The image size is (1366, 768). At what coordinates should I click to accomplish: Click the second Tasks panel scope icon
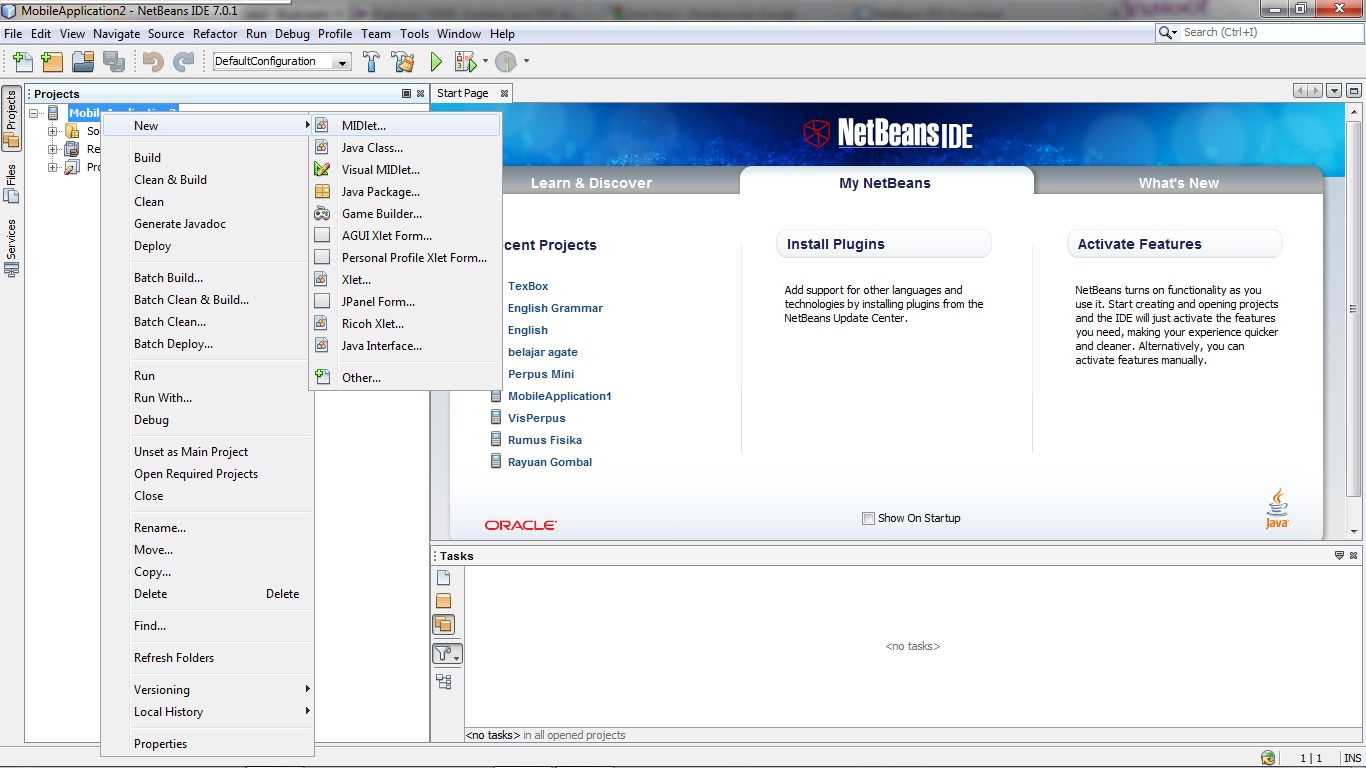(444, 601)
